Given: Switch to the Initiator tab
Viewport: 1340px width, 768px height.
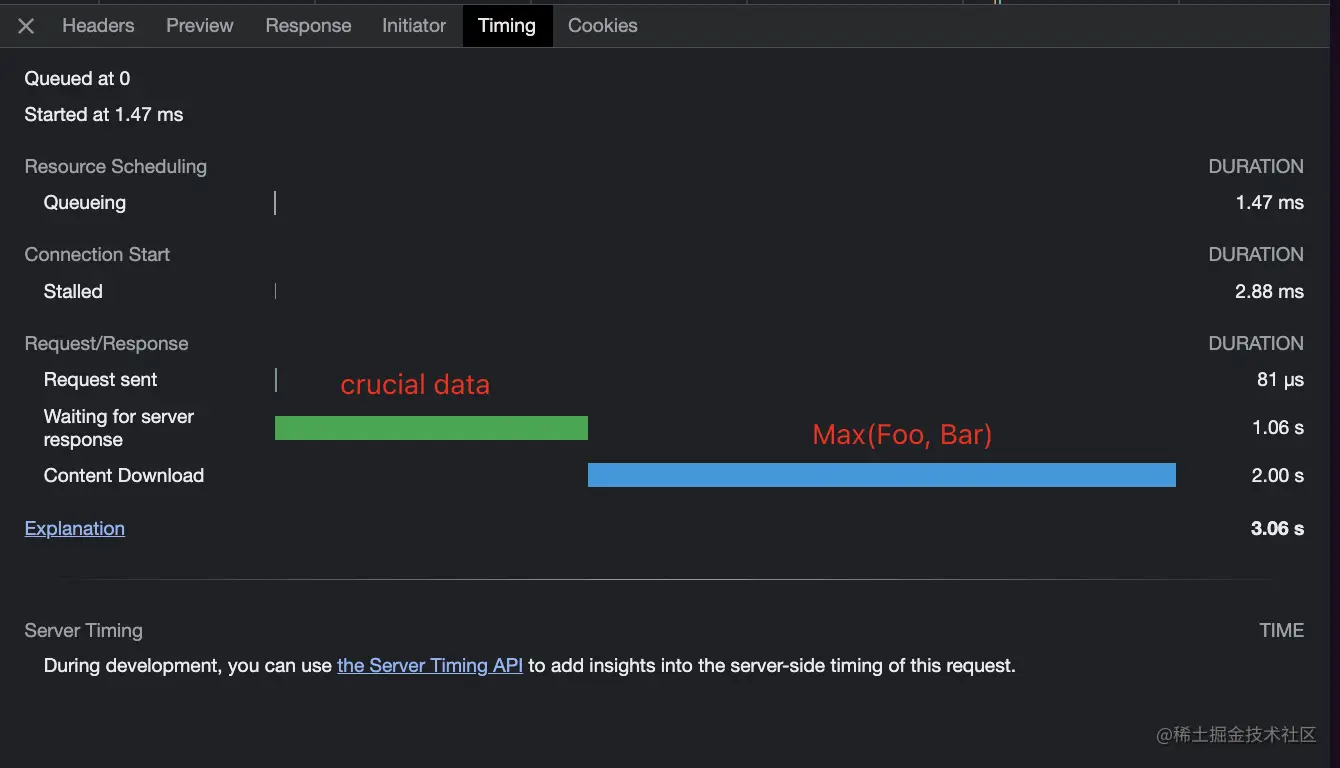Looking at the screenshot, I should point(414,26).
